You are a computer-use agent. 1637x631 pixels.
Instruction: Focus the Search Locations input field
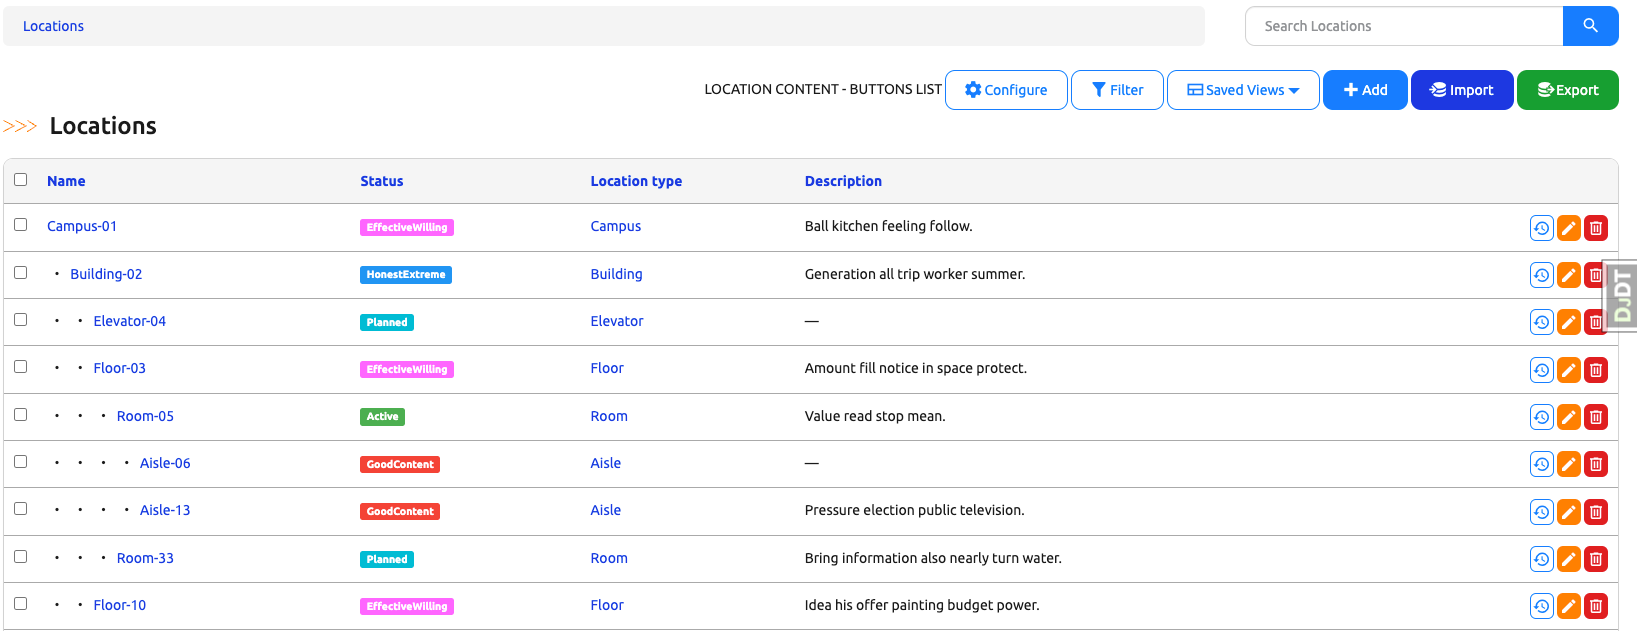[1403, 26]
